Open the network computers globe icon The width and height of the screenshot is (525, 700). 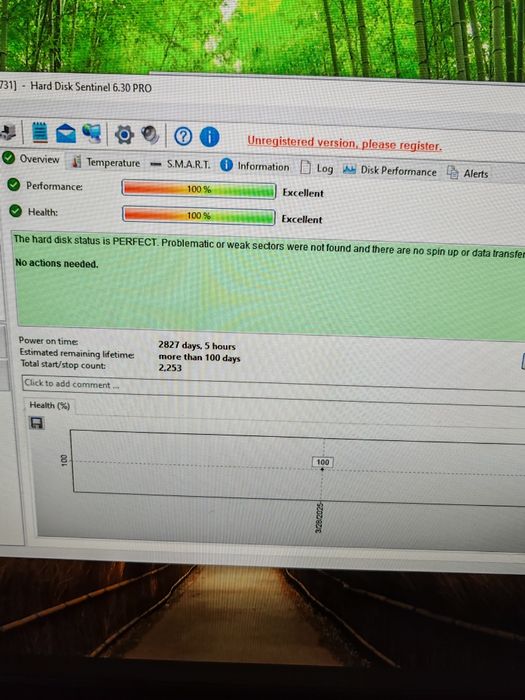[x=92, y=133]
